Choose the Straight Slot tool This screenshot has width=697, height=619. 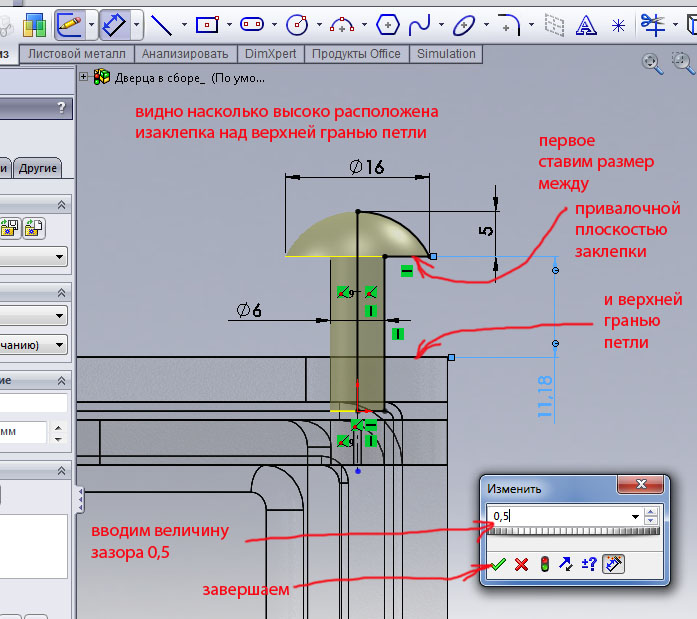click(253, 22)
